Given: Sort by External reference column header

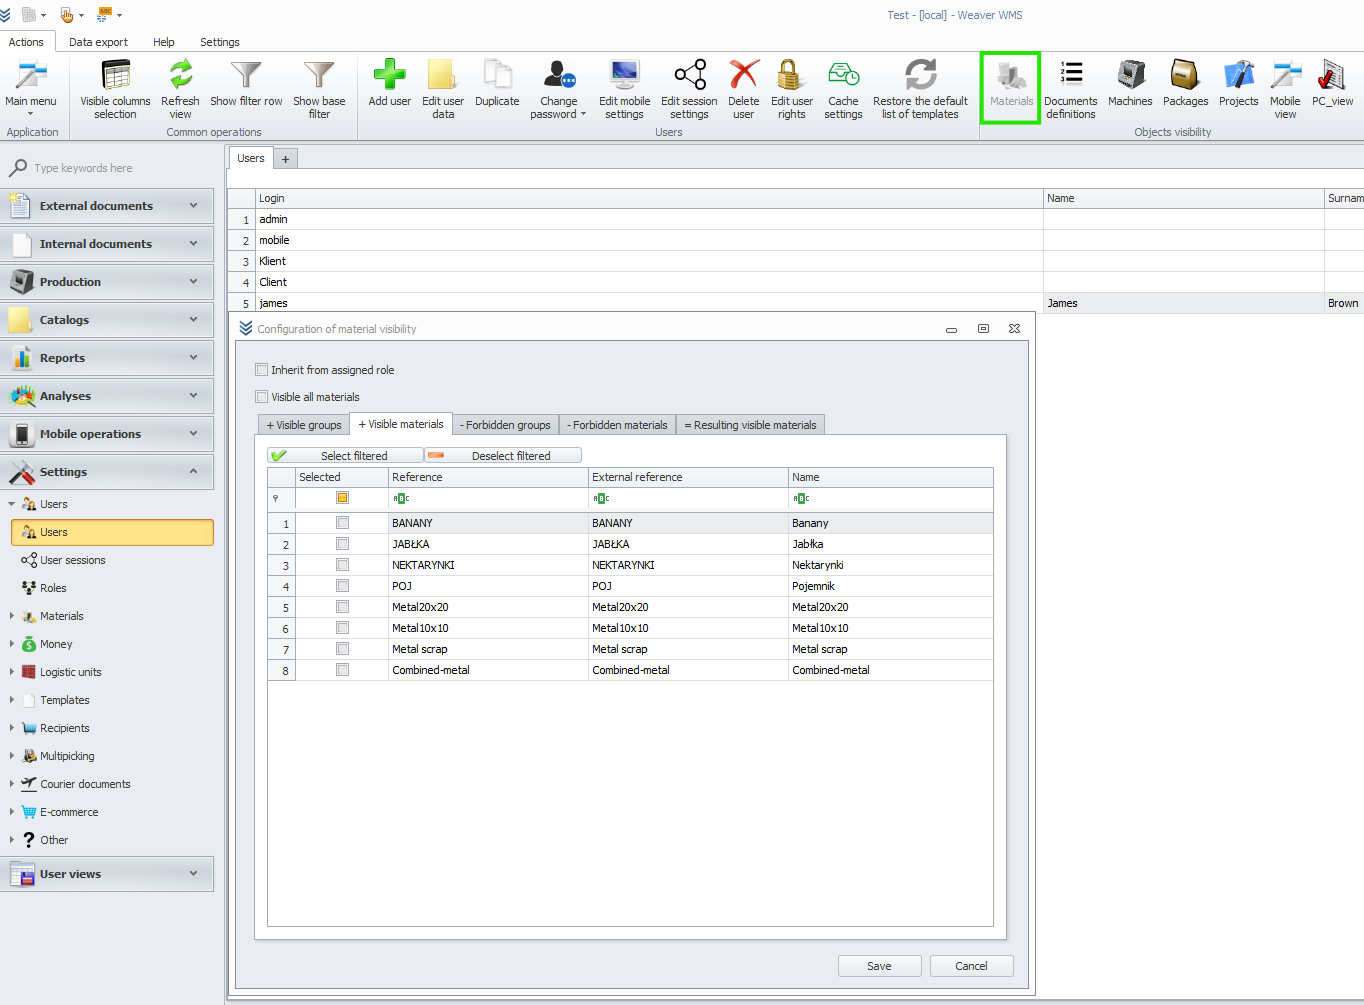Looking at the screenshot, I should 688,477.
